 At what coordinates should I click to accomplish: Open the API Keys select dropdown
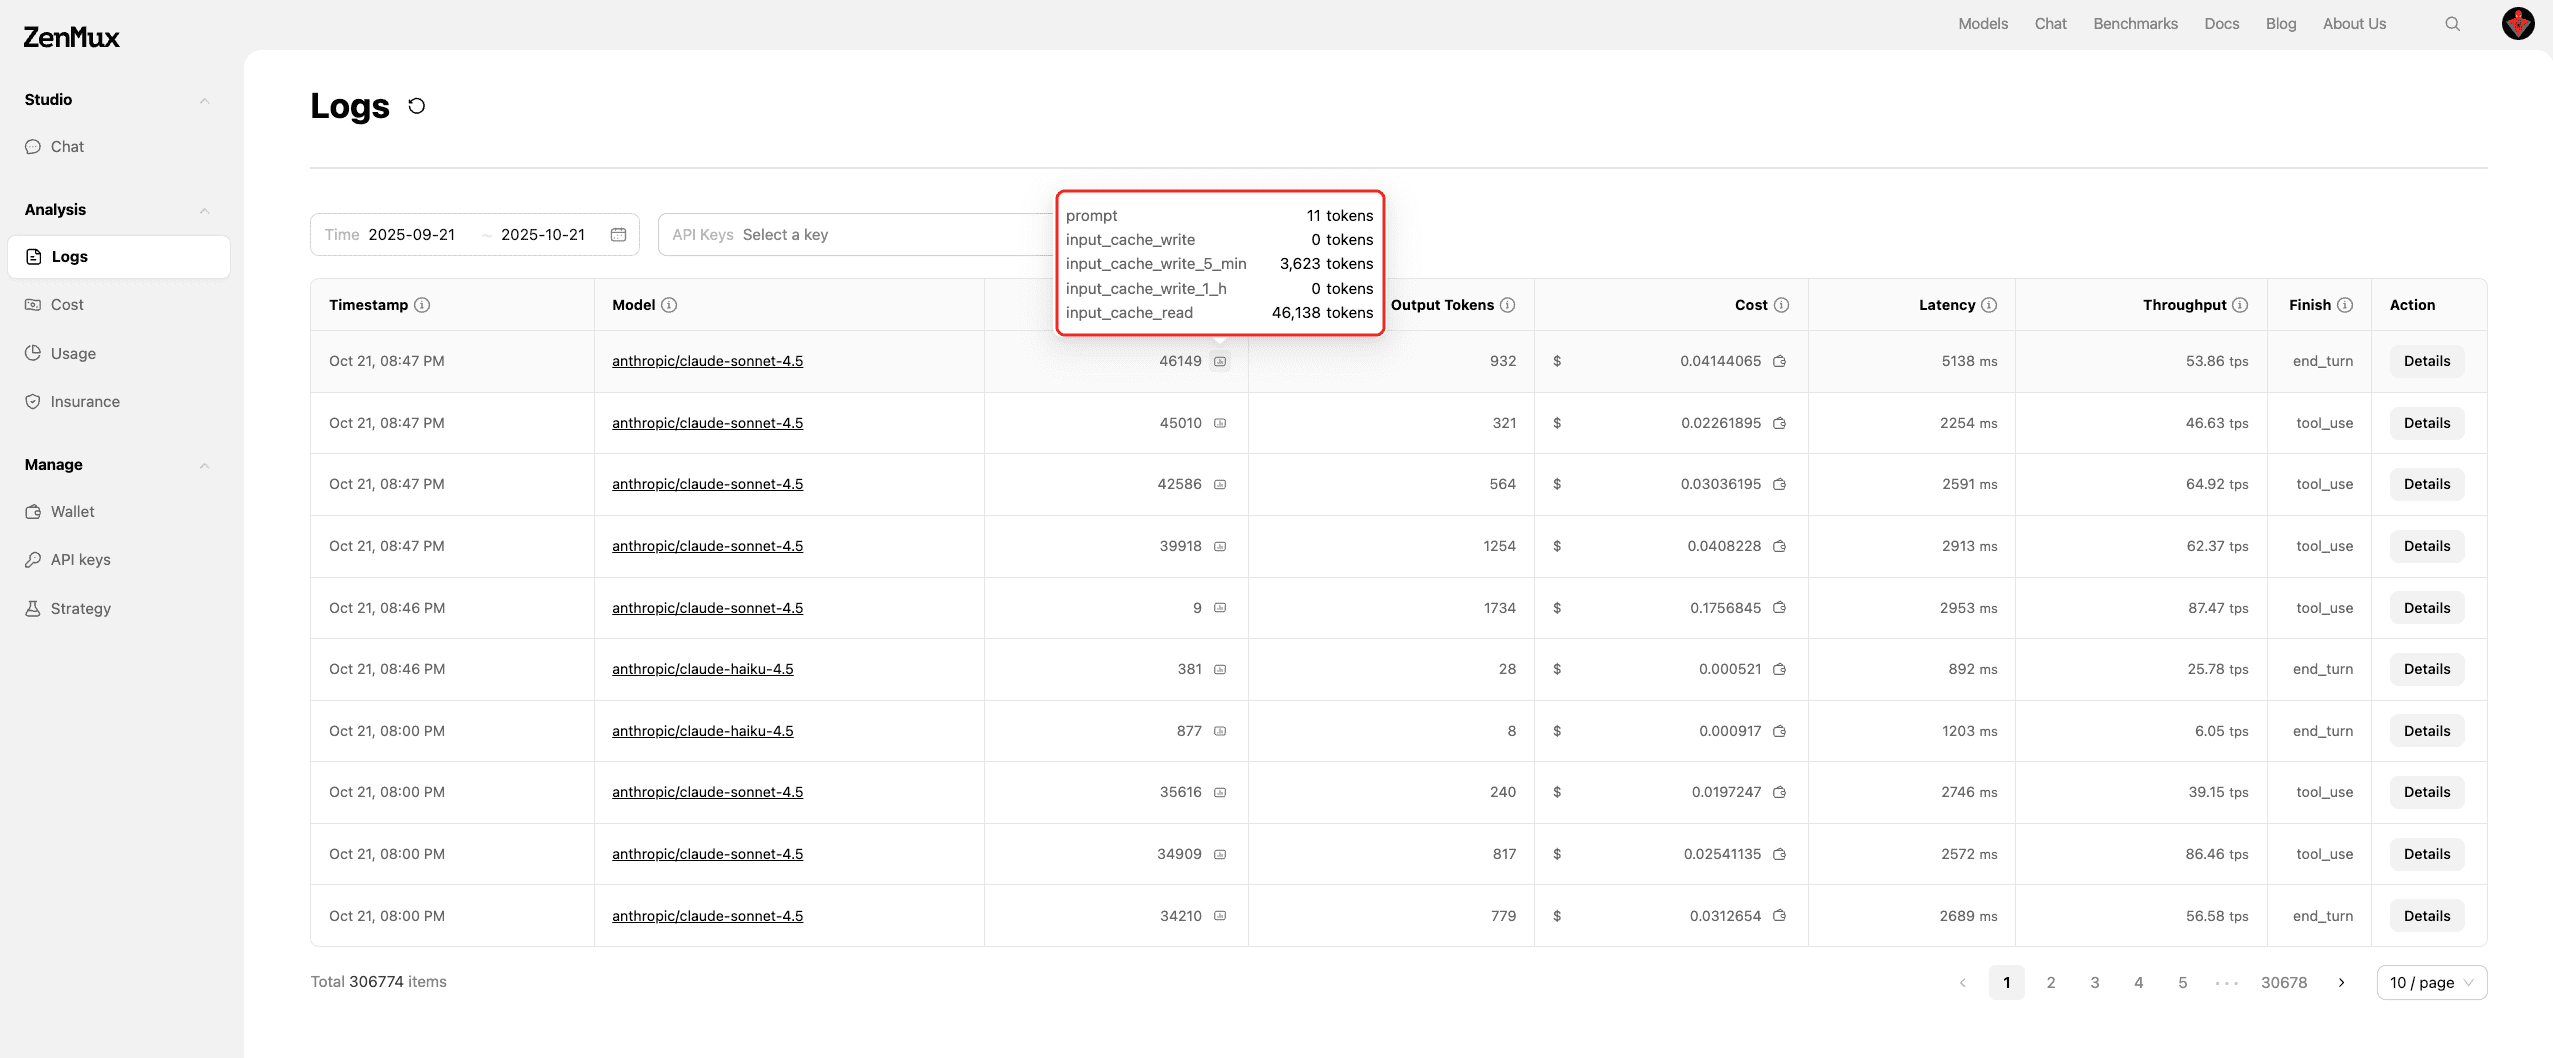pos(855,235)
